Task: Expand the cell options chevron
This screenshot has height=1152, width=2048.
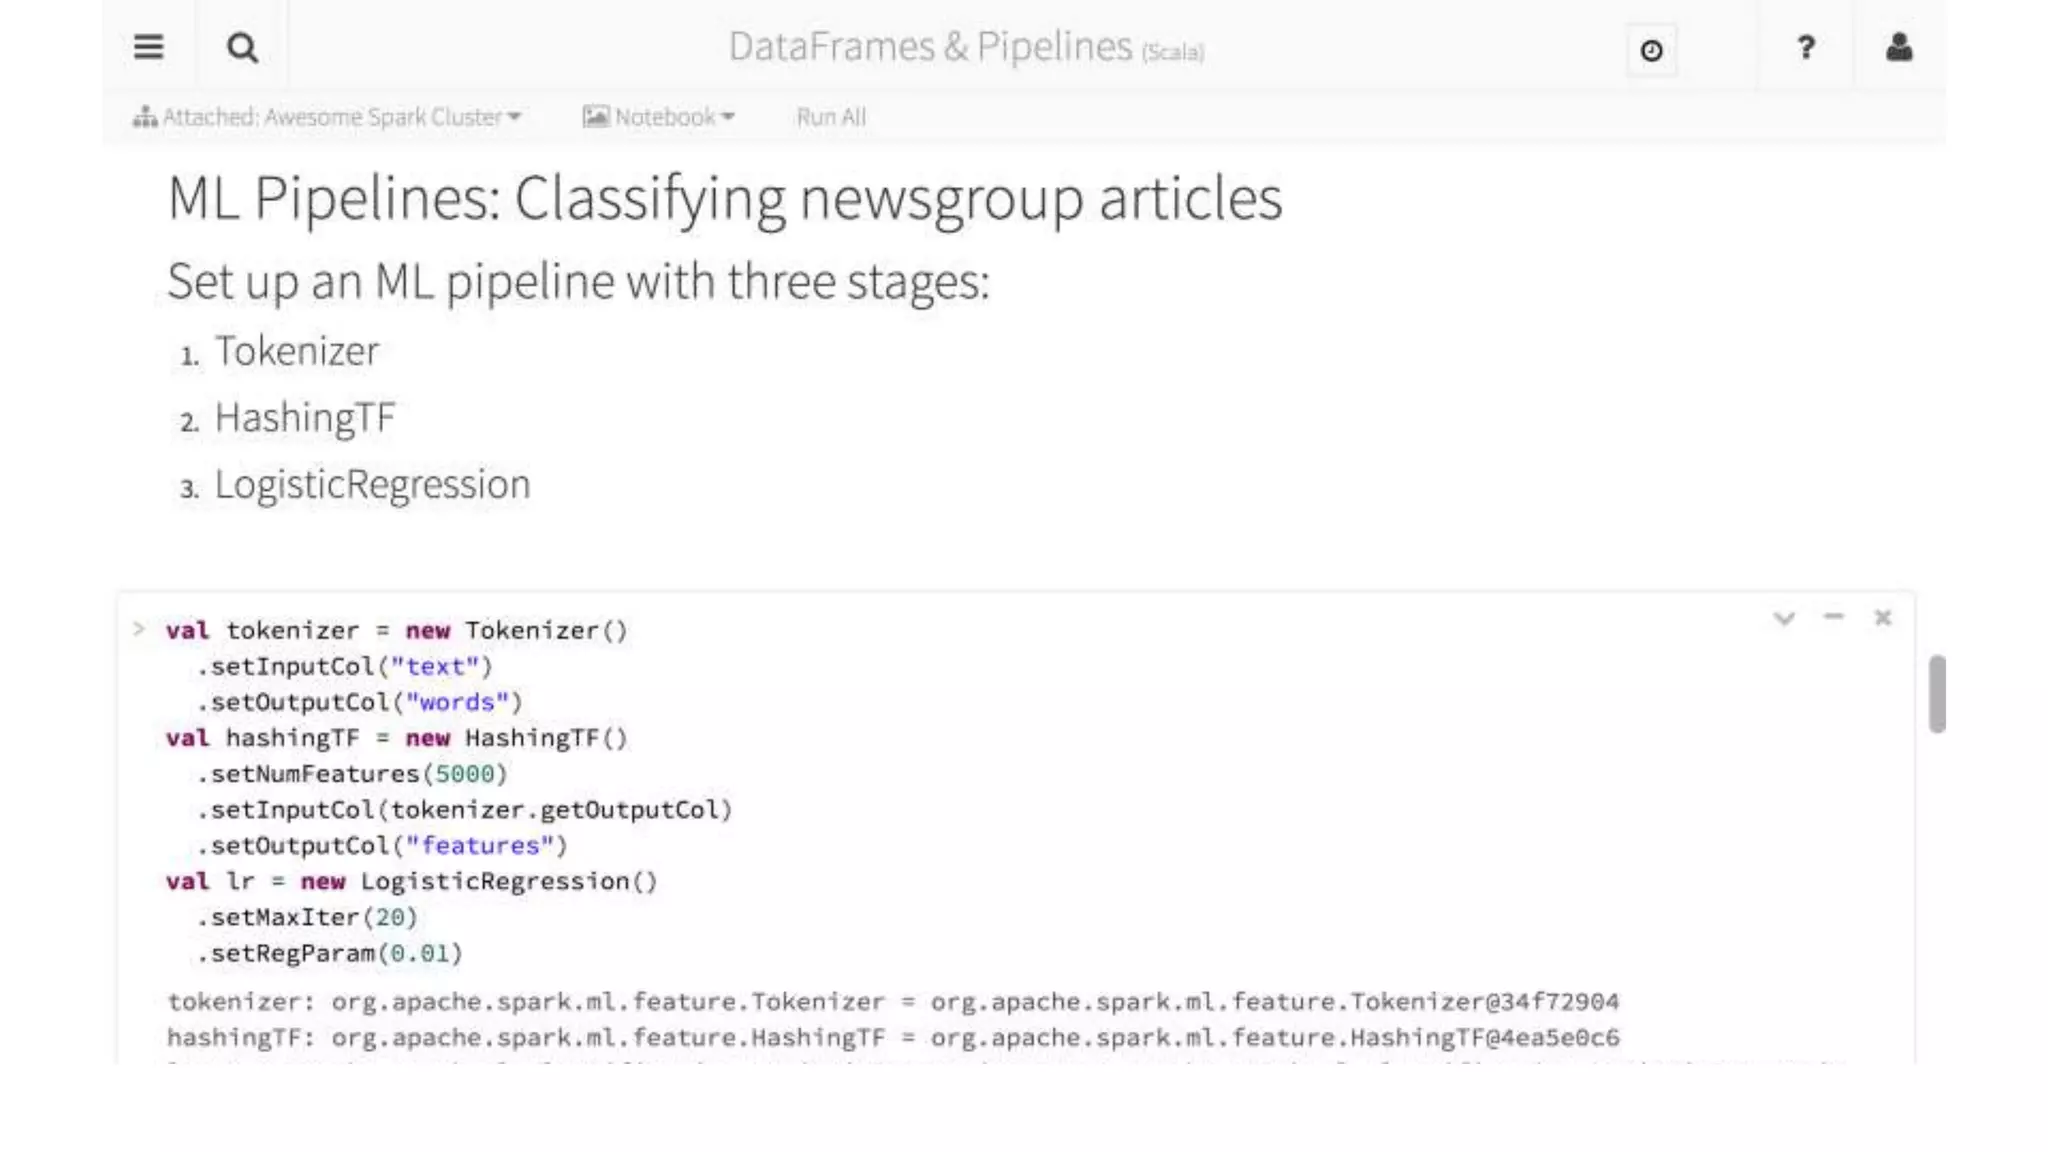Action: point(1784,618)
